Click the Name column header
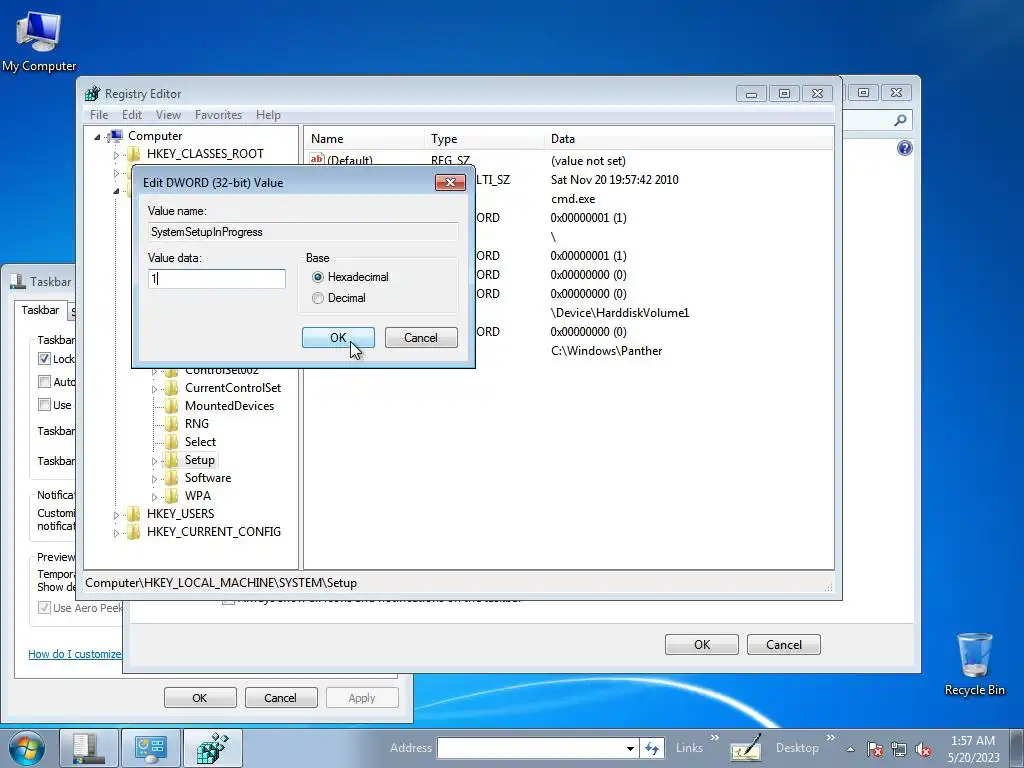This screenshot has width=1024, height=768. click(364, 138)
